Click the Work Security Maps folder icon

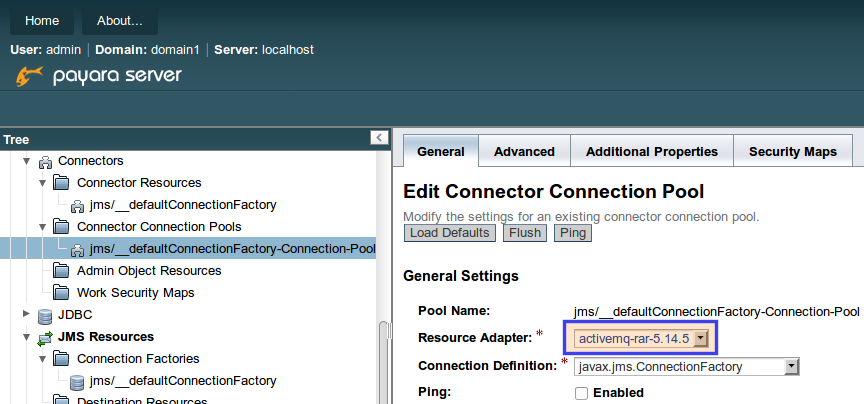62,293
